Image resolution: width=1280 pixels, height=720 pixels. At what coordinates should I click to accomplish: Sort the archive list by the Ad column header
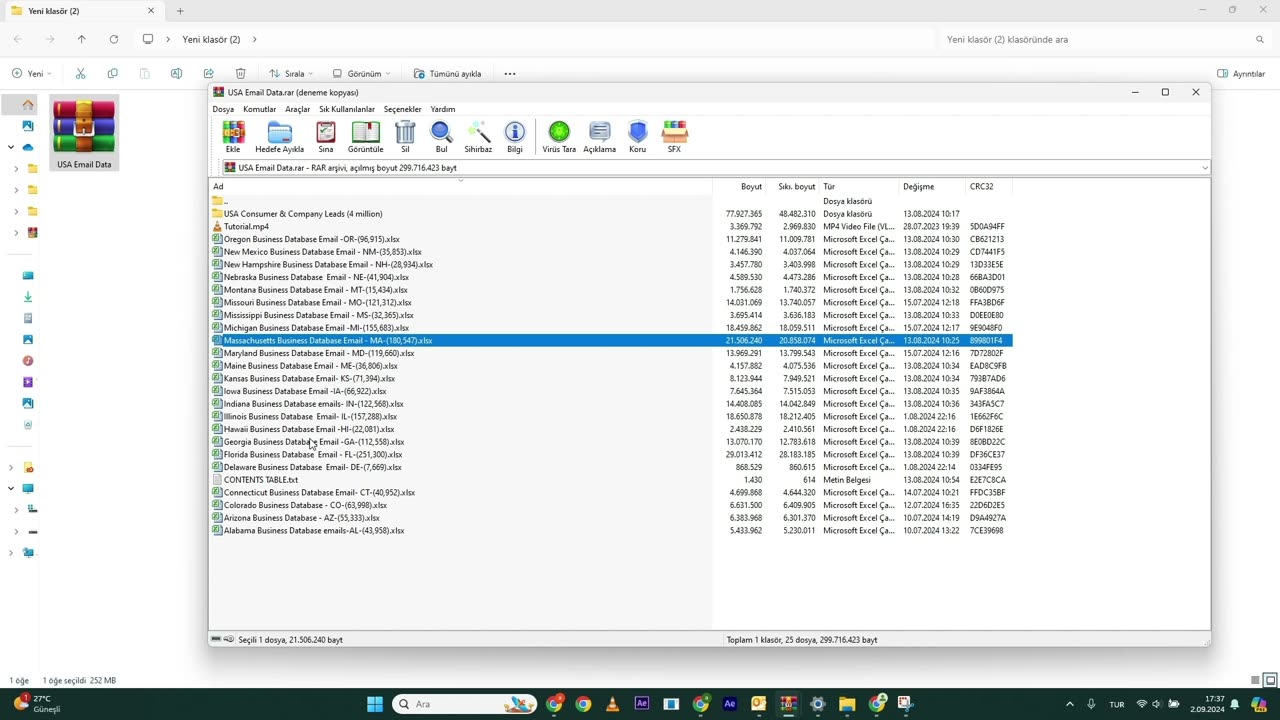click(x=460, y=186)
